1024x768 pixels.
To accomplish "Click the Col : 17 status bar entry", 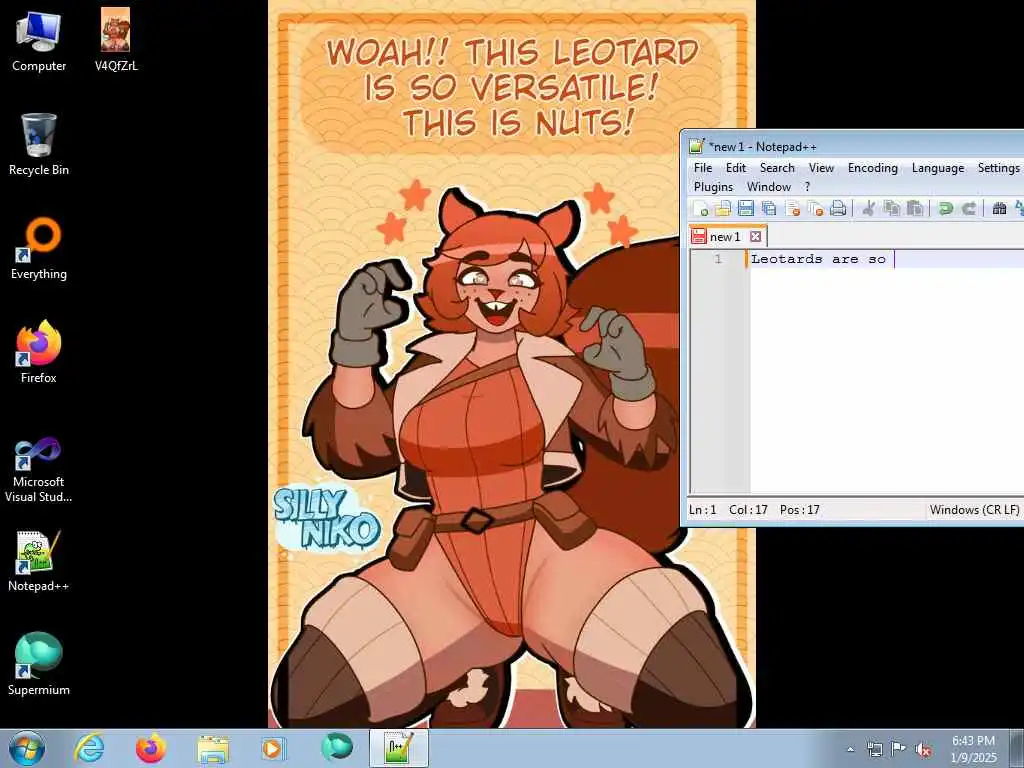I will (748, 510).
